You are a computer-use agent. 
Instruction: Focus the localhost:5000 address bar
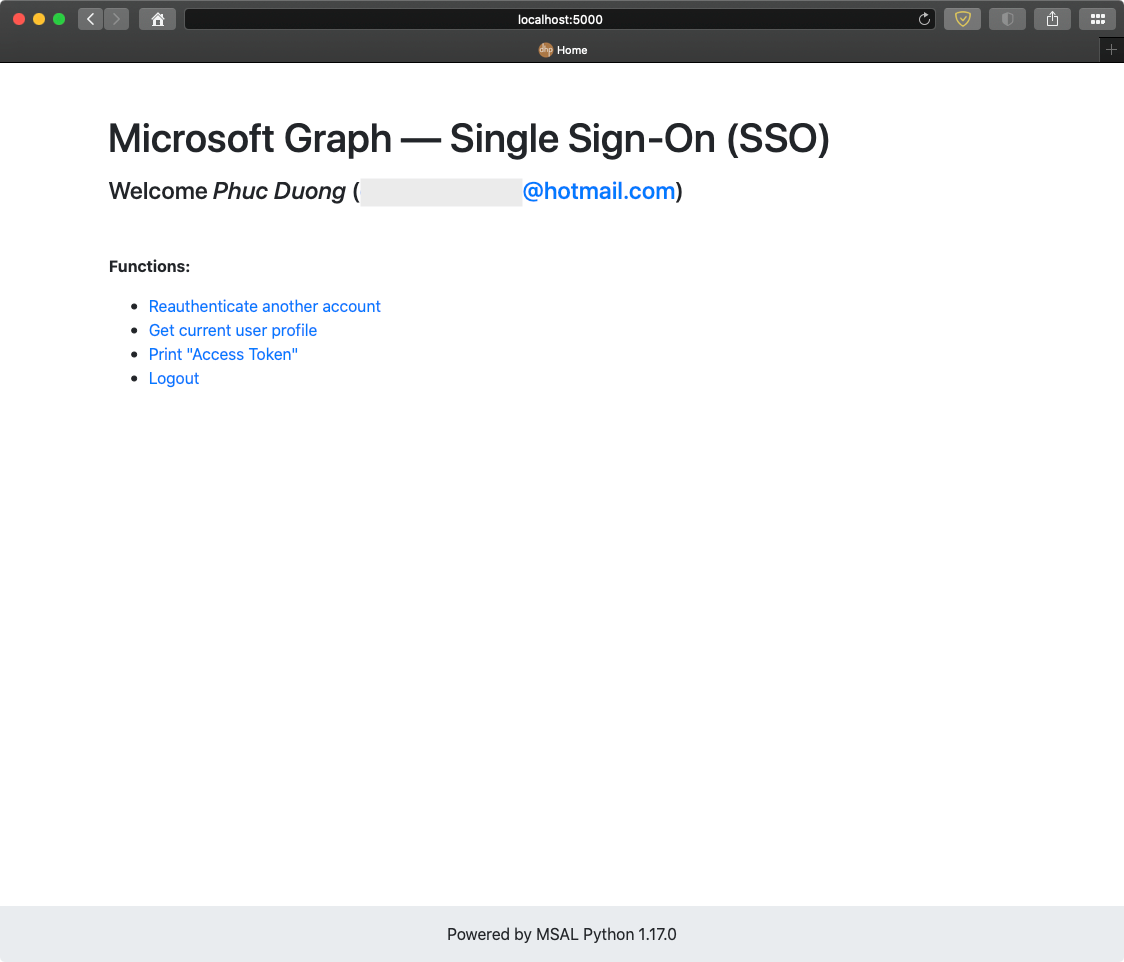click(560, 19)
